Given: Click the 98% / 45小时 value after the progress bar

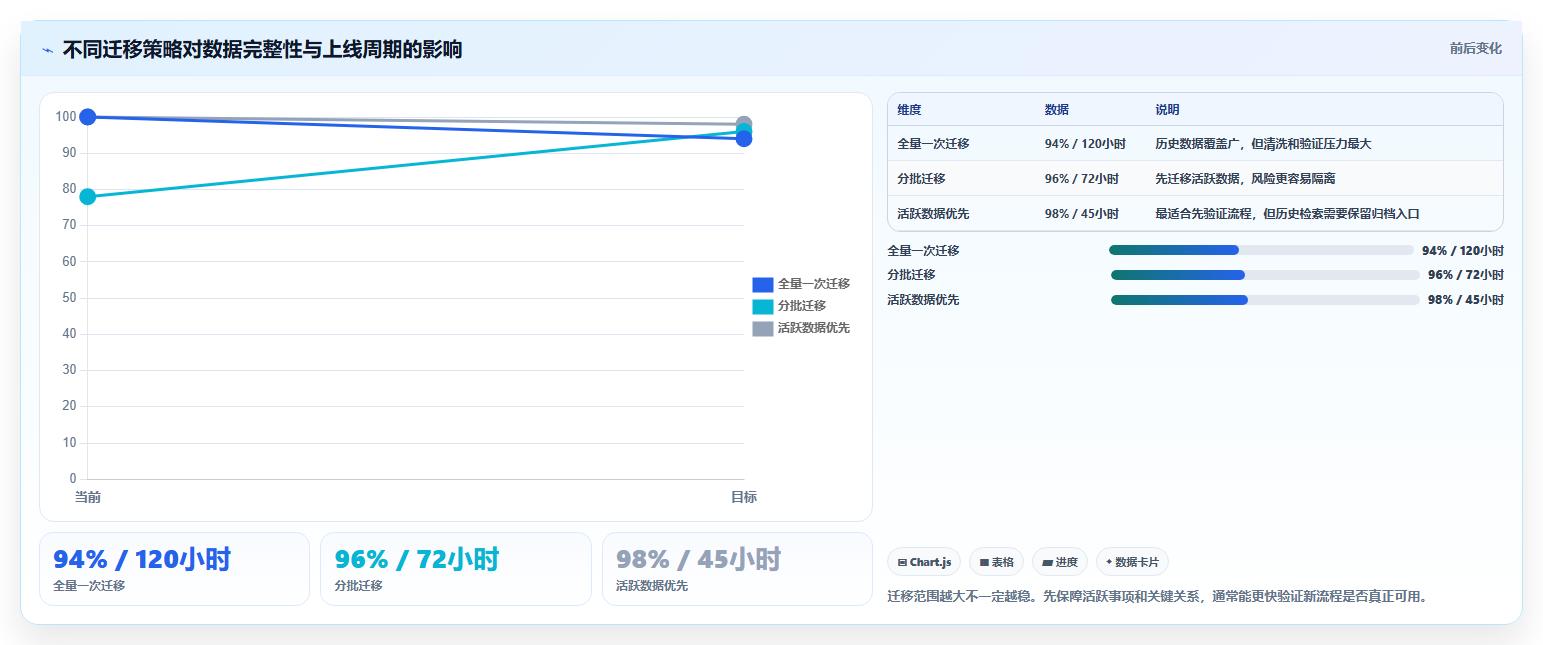Looking at the screenshot, I should [1466, 300].
